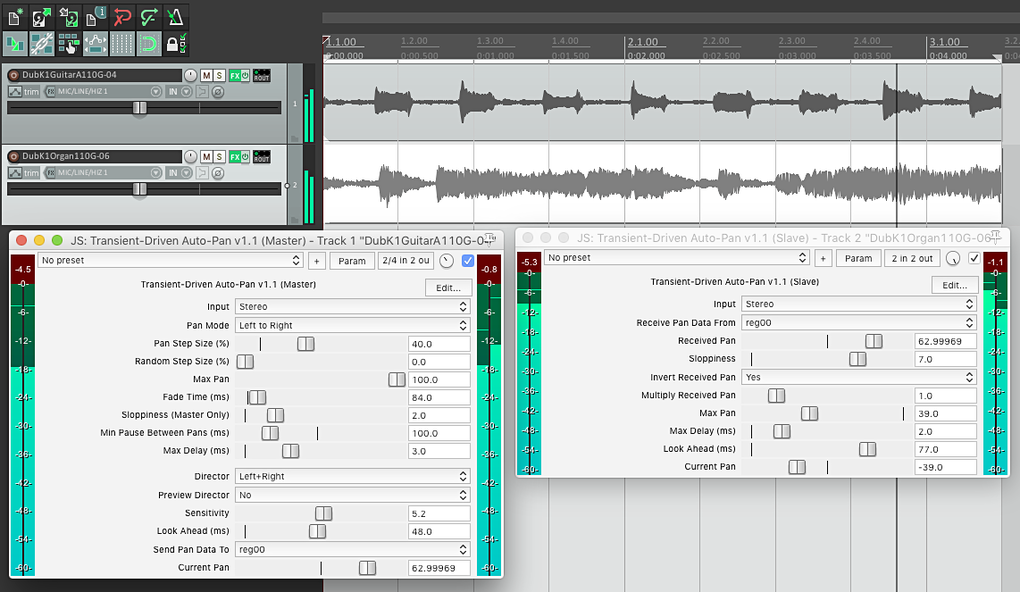Open Pan Mode dropdown Left to Right
The height and width of the screenshot is (592, 1020).
[353, 325]
